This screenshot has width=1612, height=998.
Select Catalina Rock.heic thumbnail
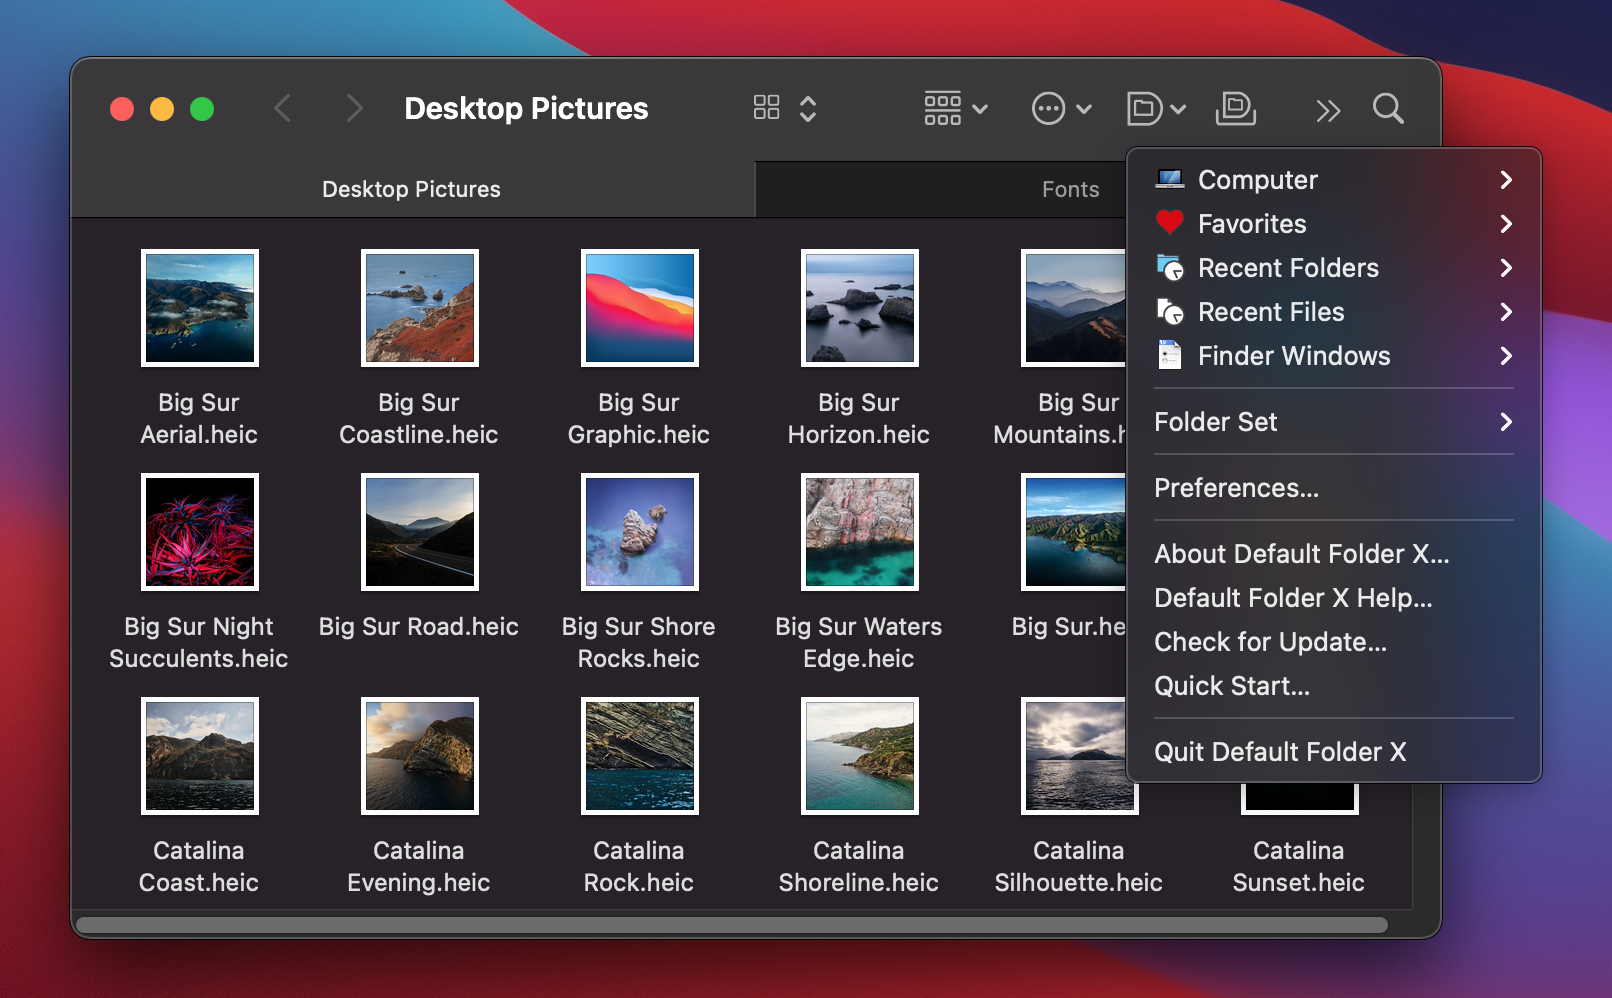point(640,756)
